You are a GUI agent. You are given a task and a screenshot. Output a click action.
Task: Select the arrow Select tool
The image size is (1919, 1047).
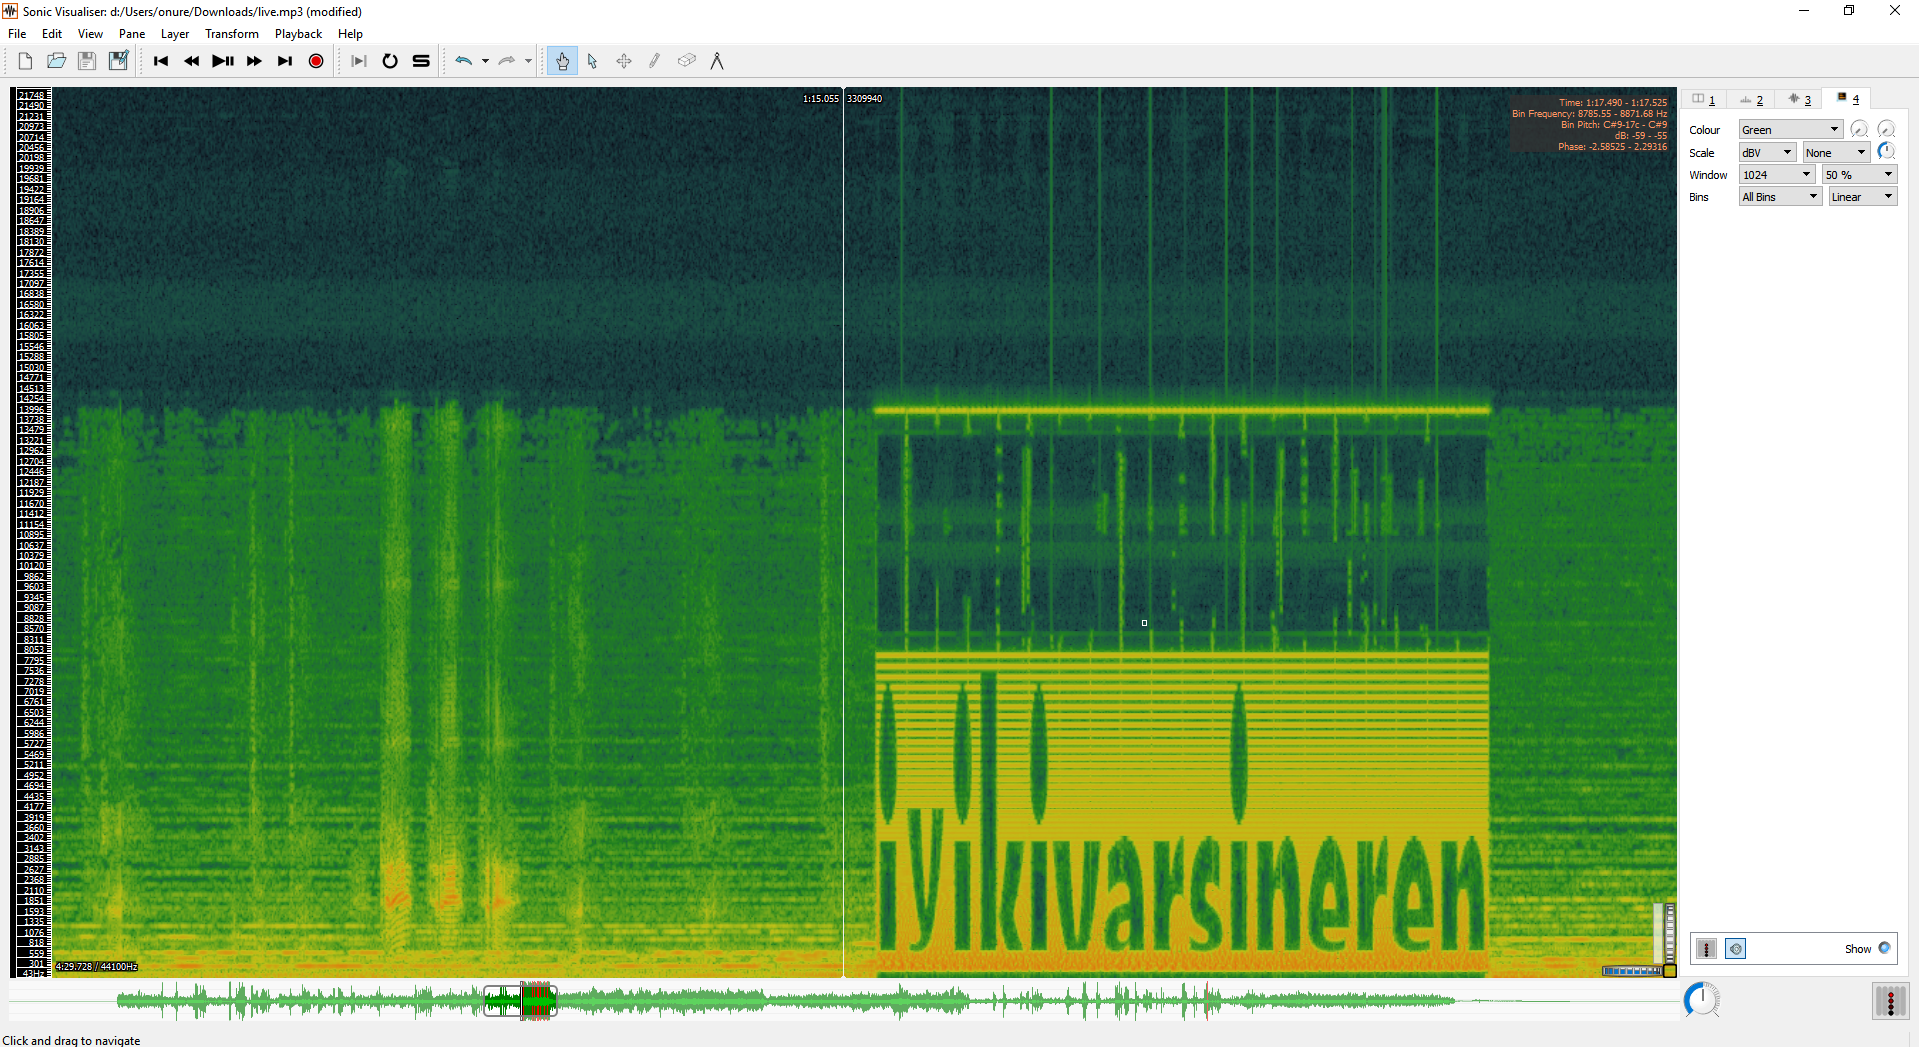pyautogui.click(x=593, y=61)
